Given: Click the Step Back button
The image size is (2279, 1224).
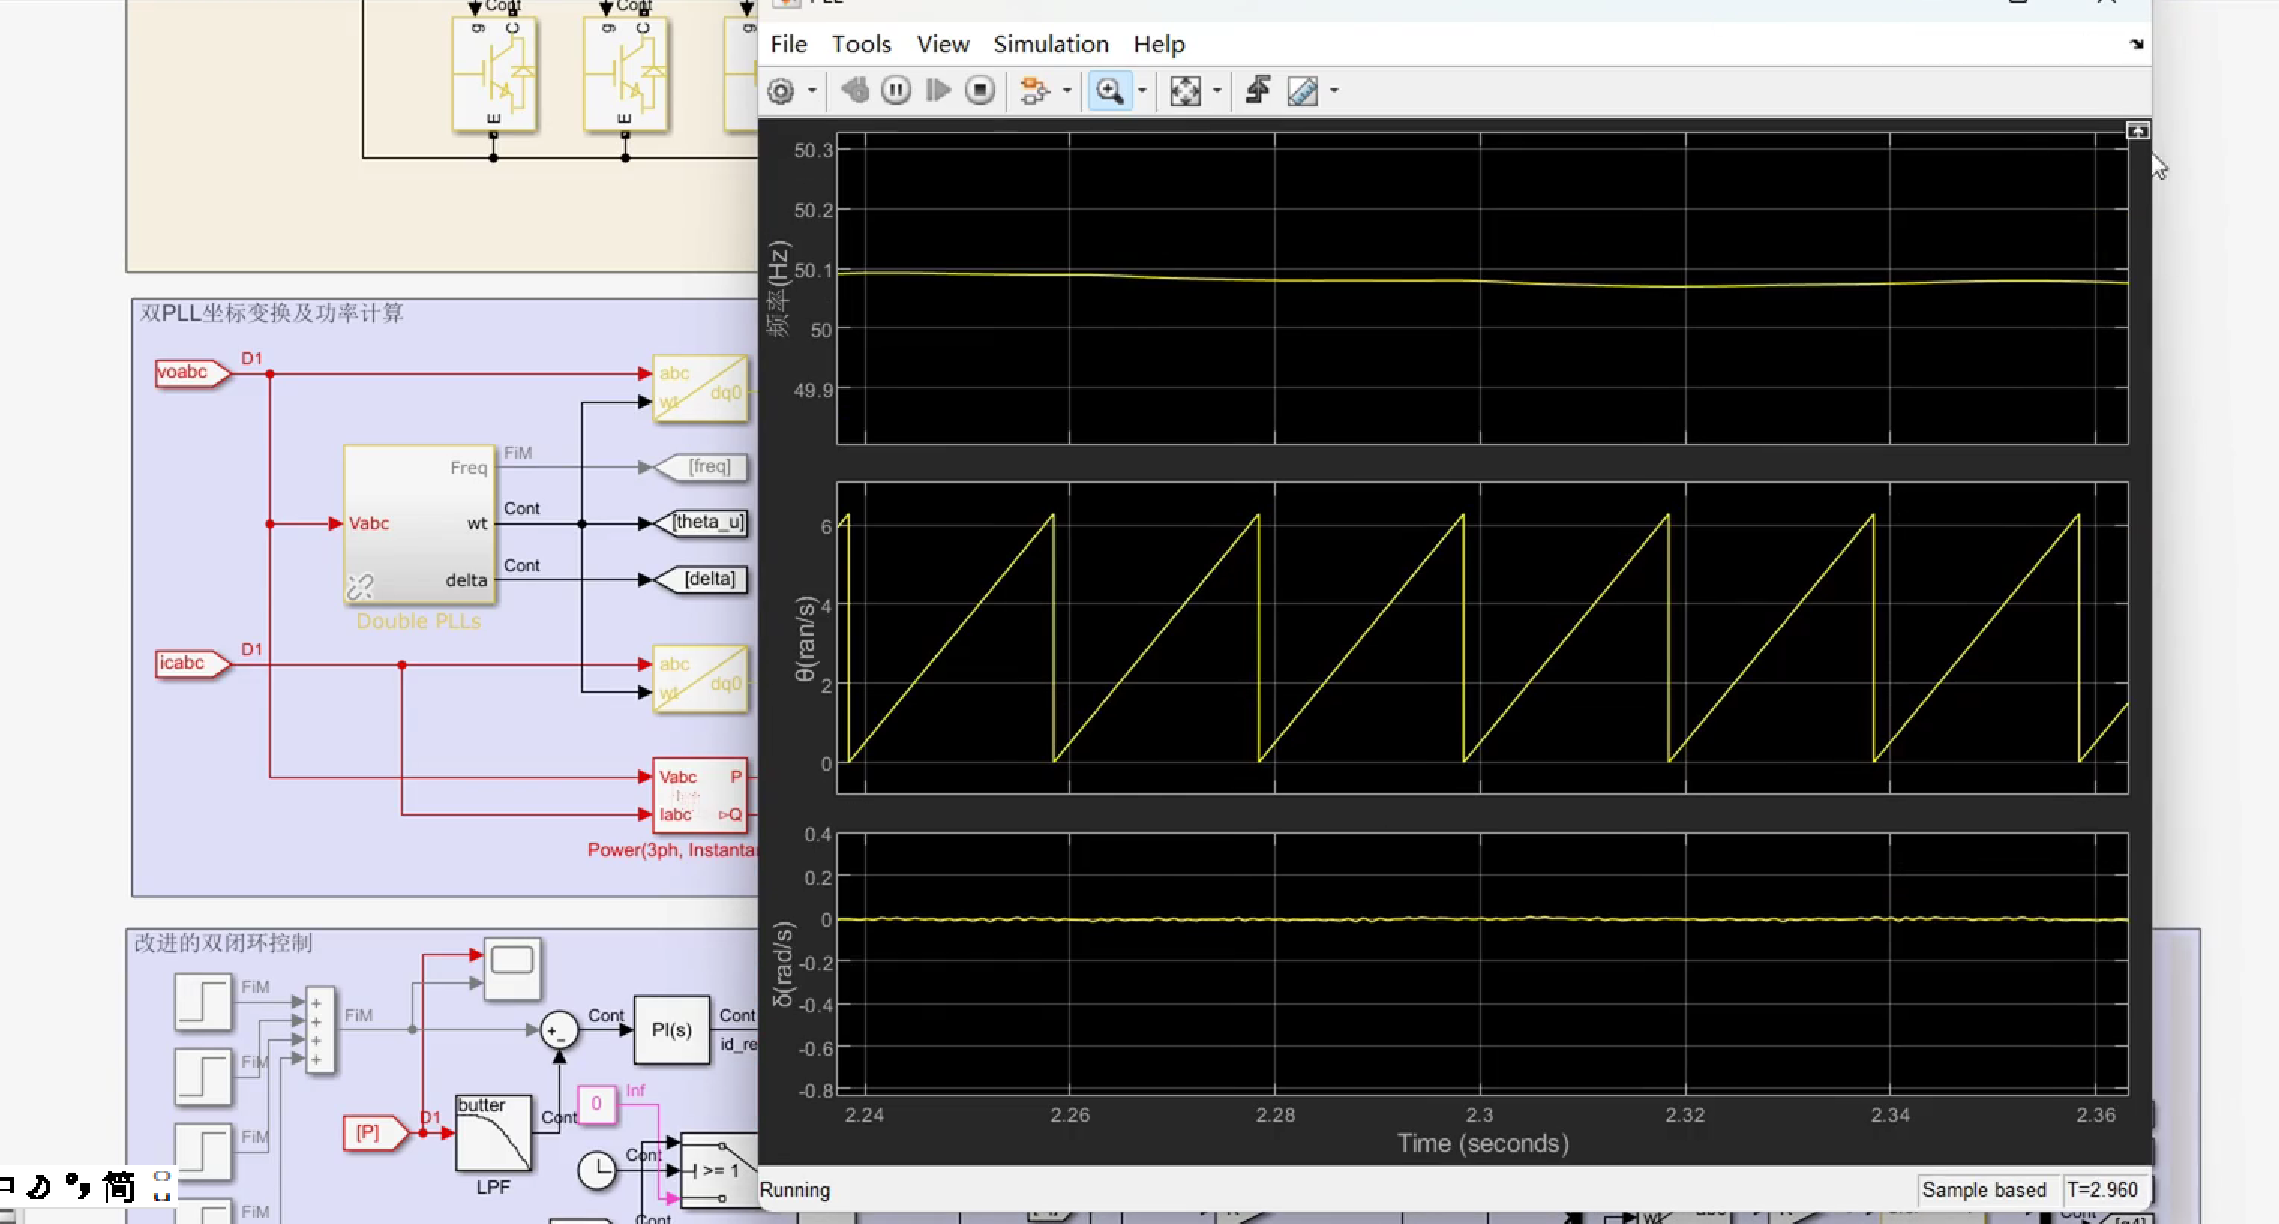Looking at the screenshot, I should click(x=854, y=91).
